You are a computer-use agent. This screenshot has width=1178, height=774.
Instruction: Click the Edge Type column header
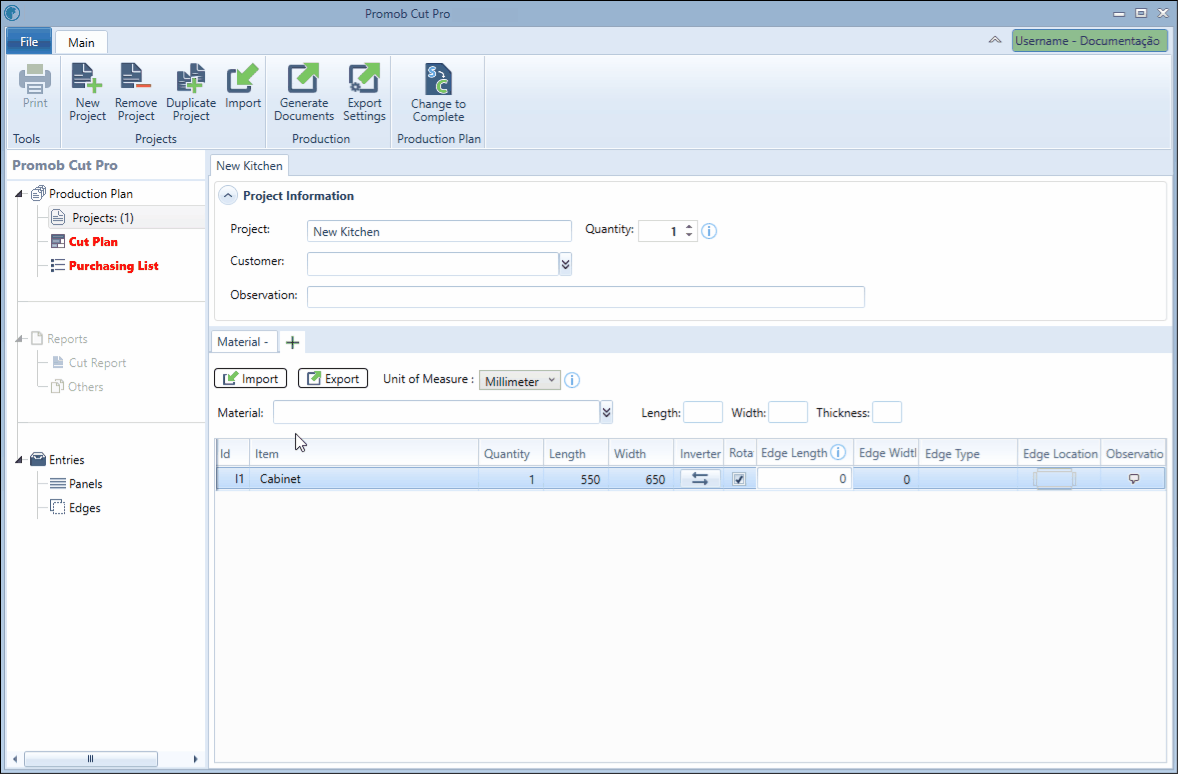tap(968, 453)
